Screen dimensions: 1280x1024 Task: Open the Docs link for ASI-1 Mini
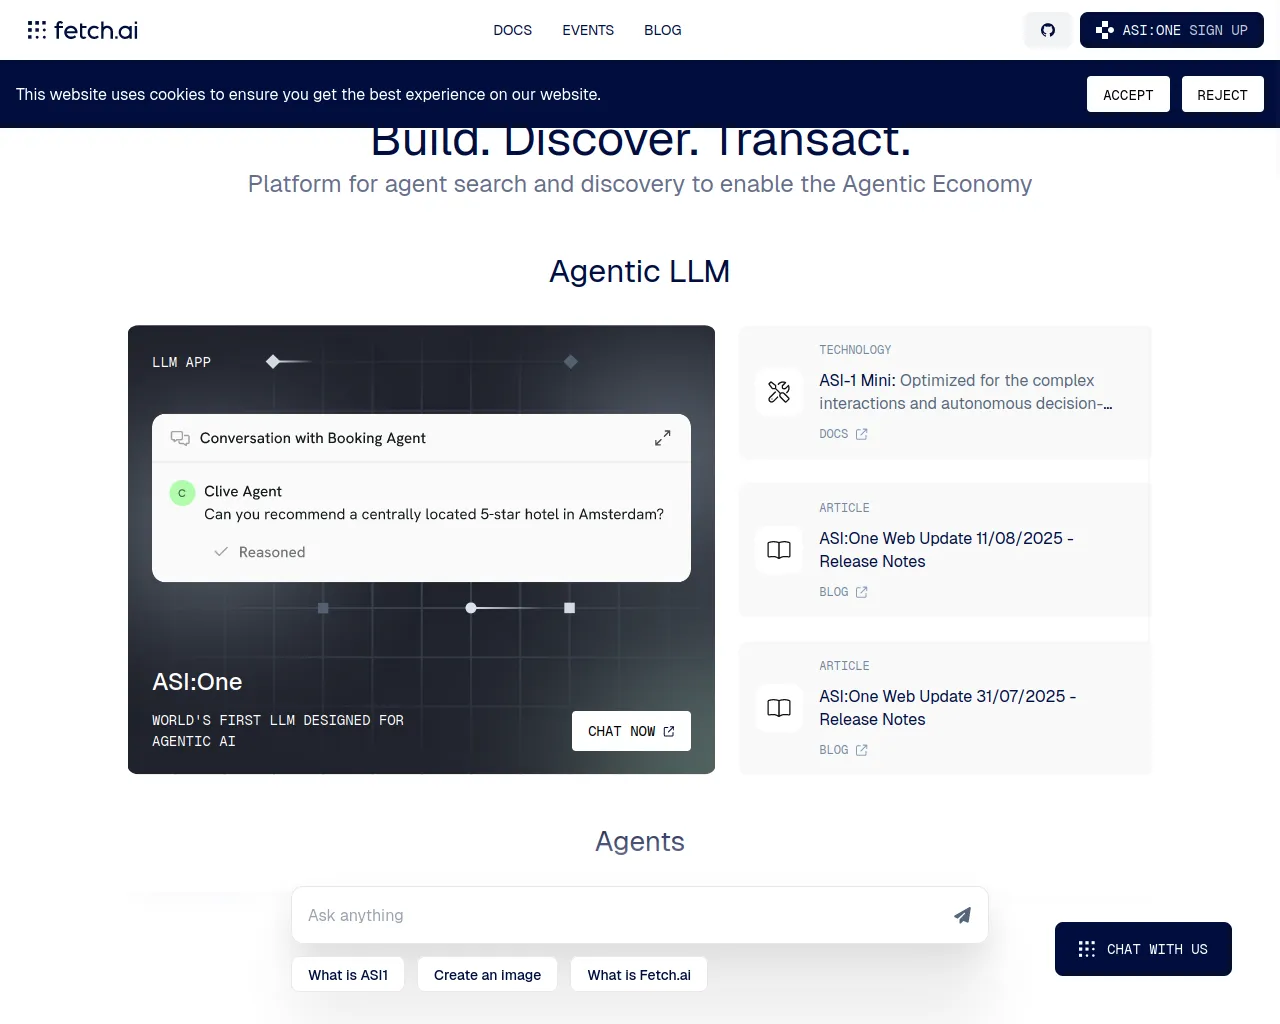tap(843, 434)
